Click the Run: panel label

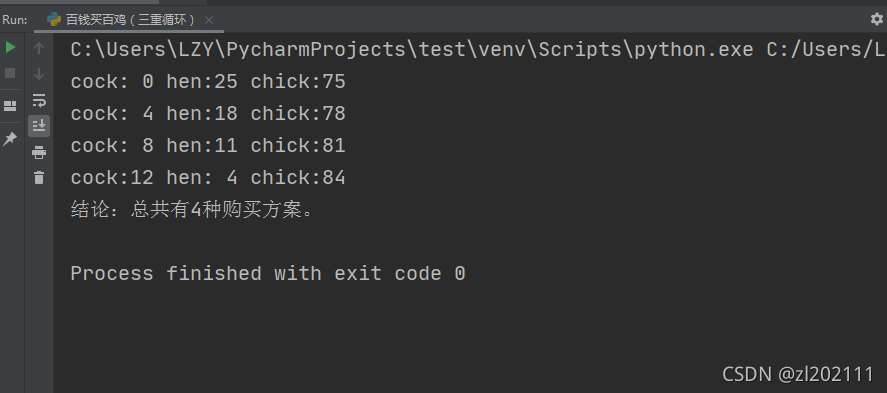(x=15, y=20)
